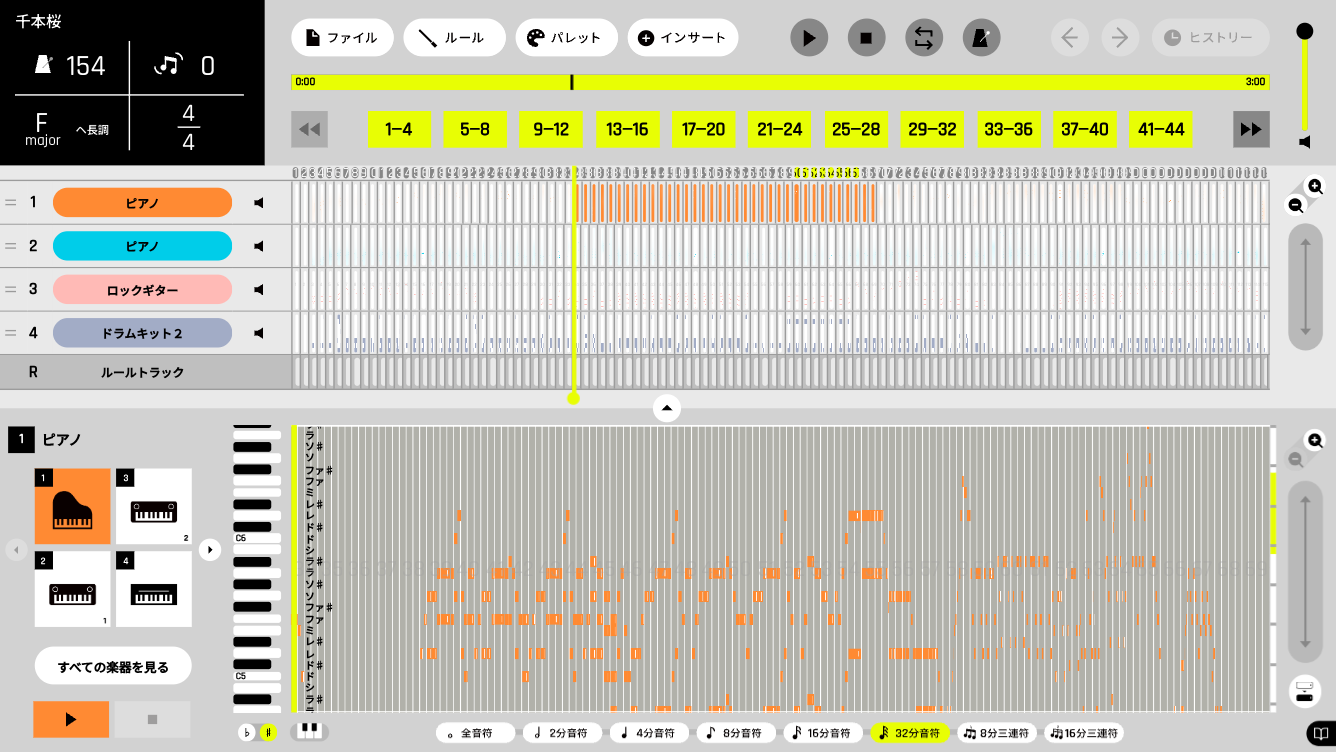Show next instrument page arrow
The width and height of the screenshot is (1336, 752).
[x=209, y=549]
